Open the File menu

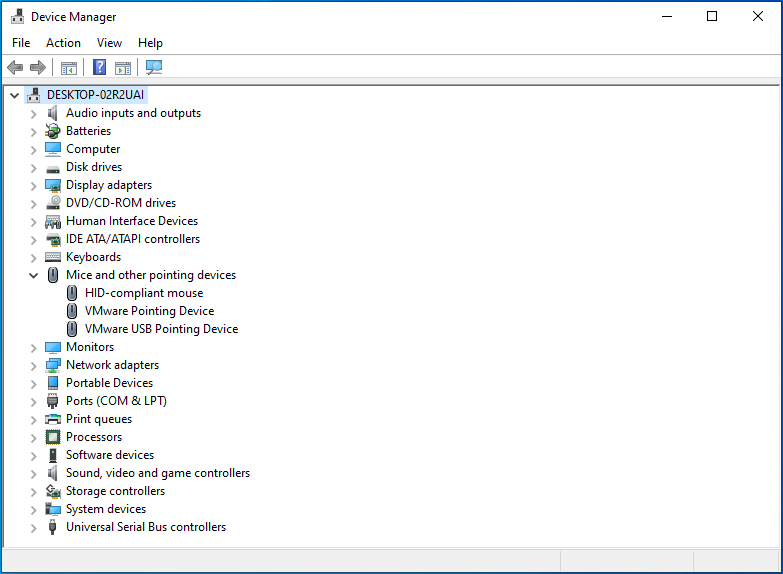(21, 43)
